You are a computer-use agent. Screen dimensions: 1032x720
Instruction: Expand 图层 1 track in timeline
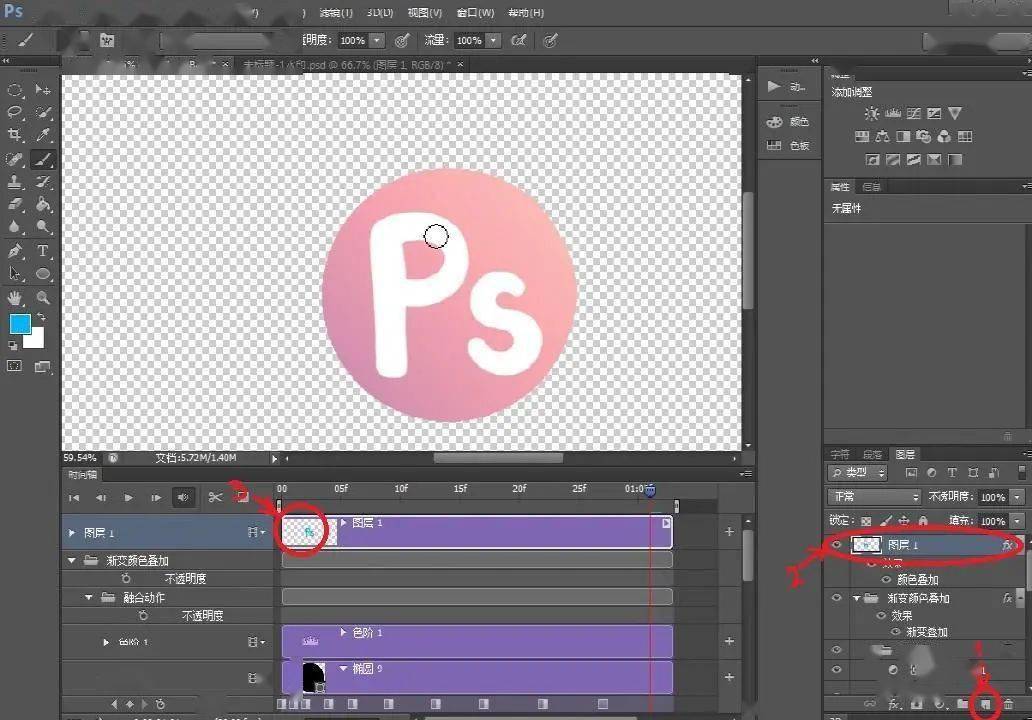point(72,532)
